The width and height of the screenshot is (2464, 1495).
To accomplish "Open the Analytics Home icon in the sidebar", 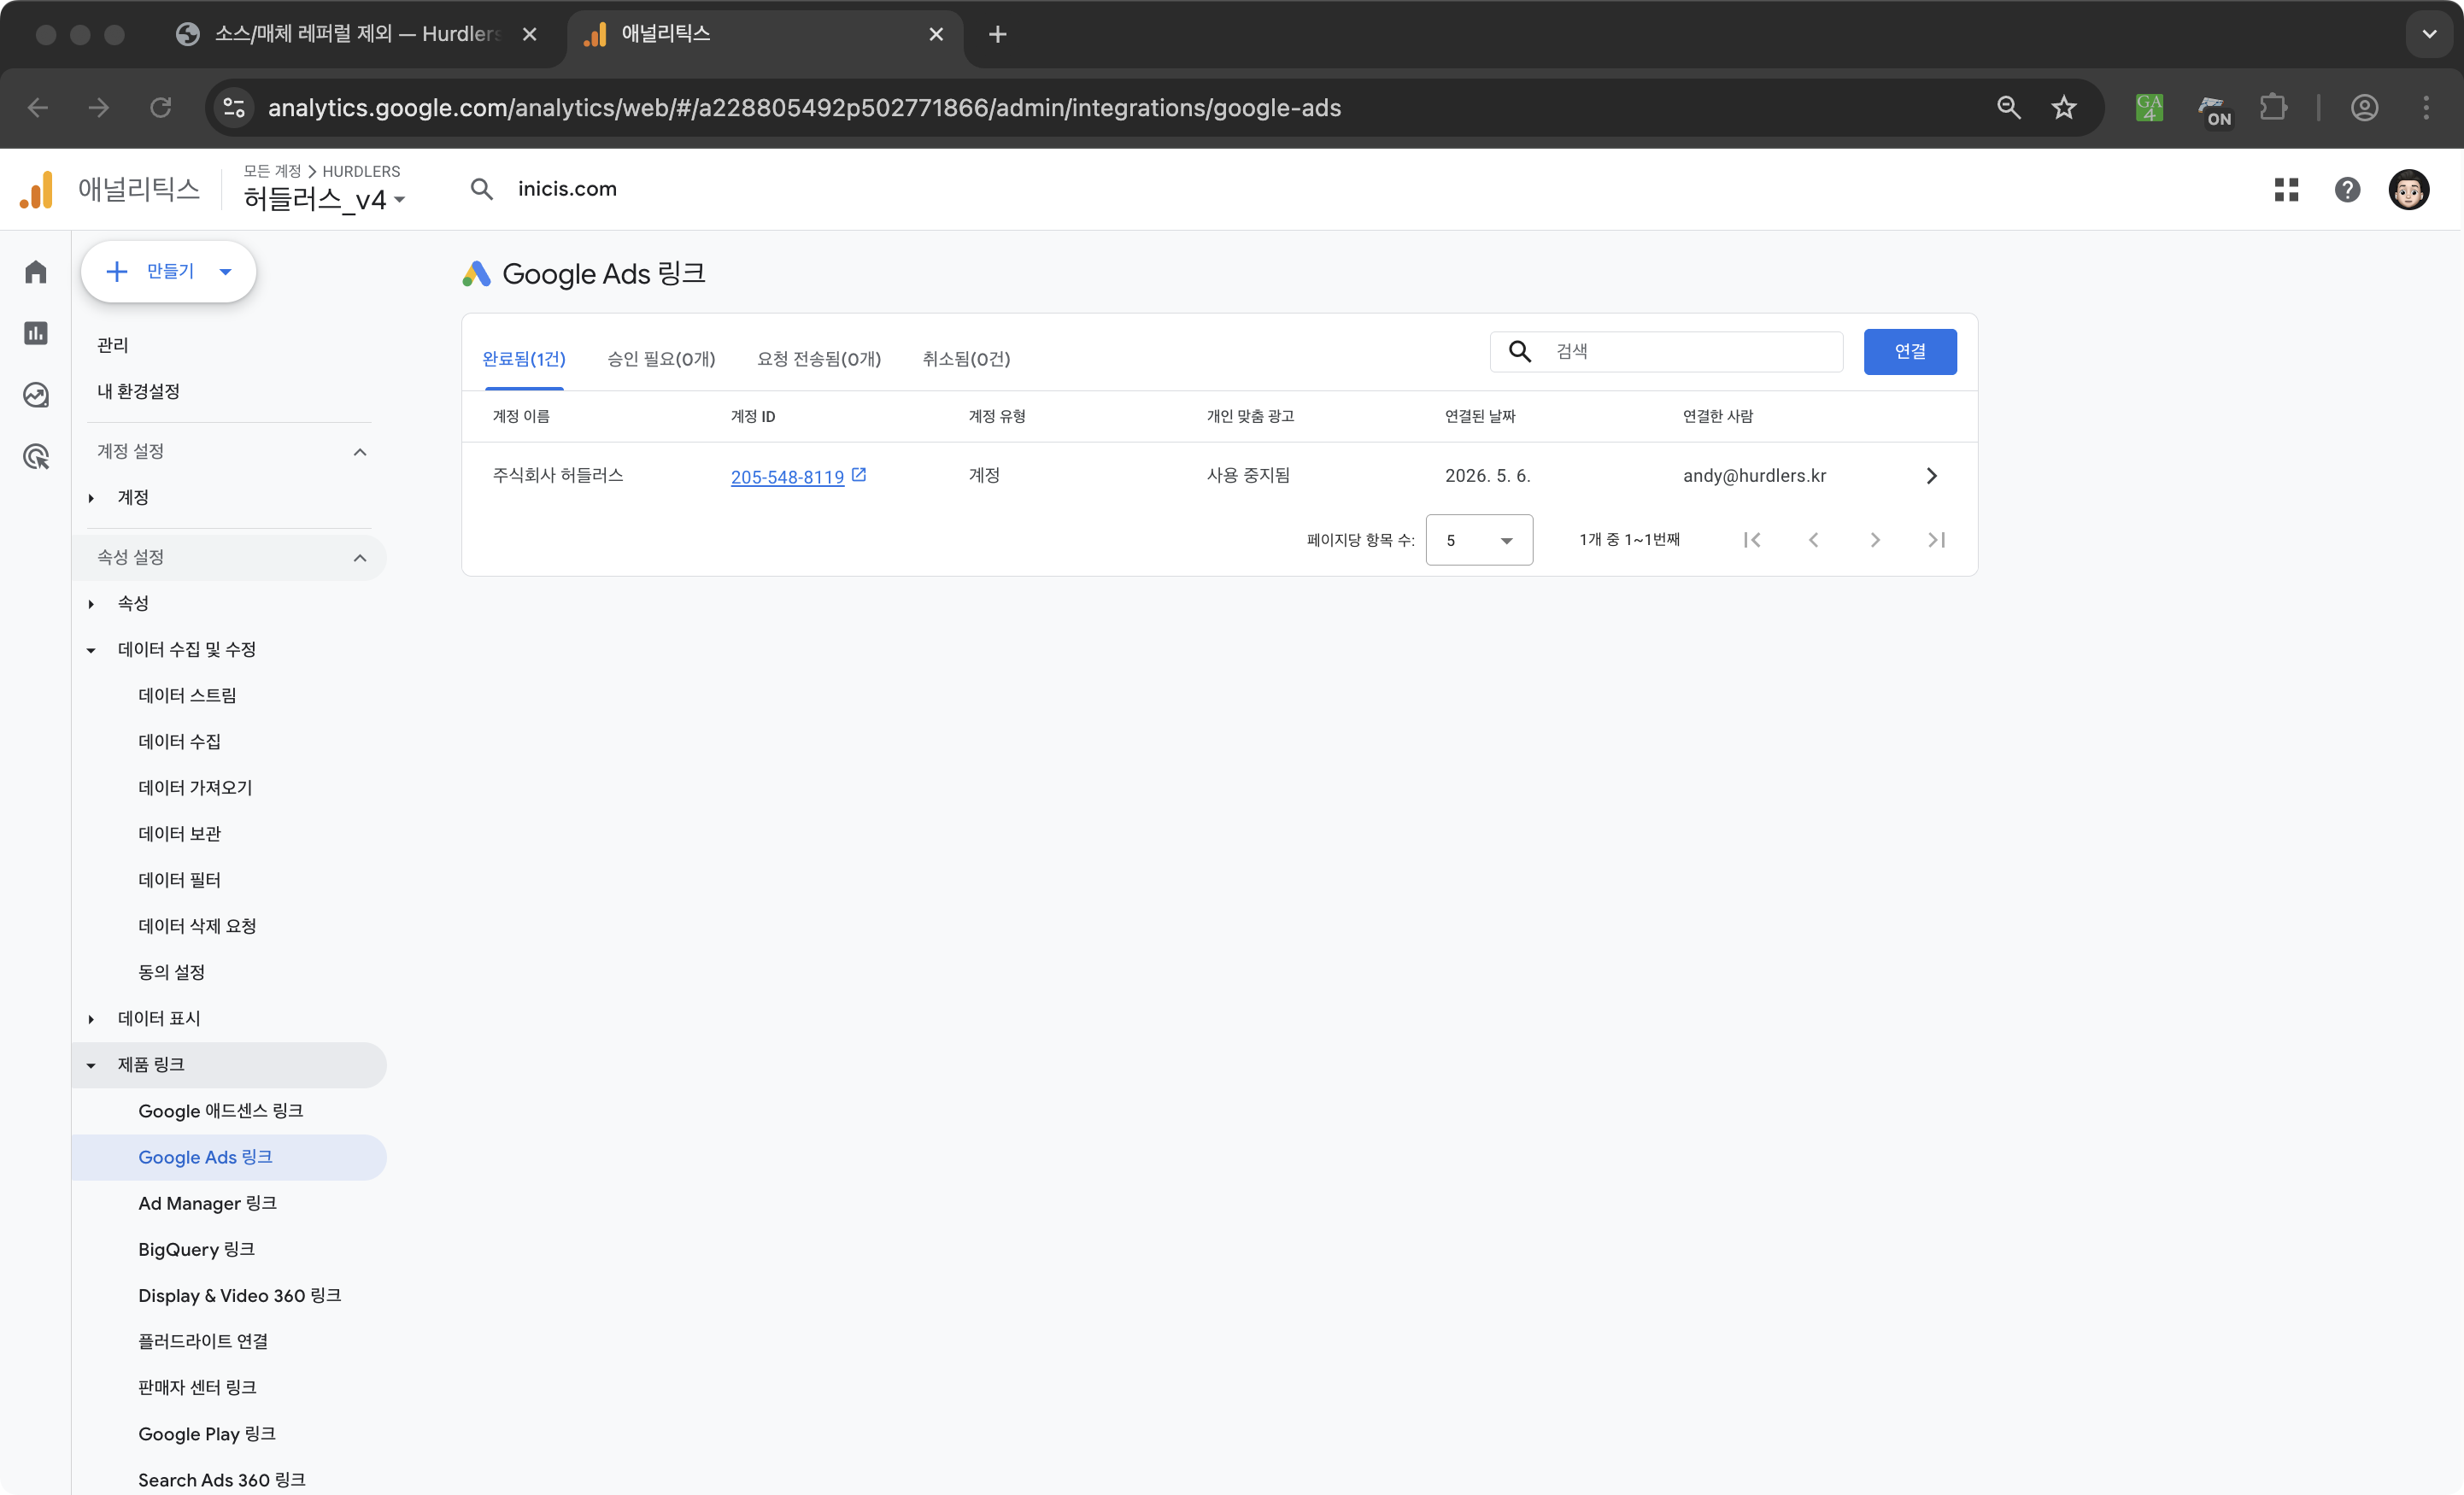I will click(x=36, y=271).
